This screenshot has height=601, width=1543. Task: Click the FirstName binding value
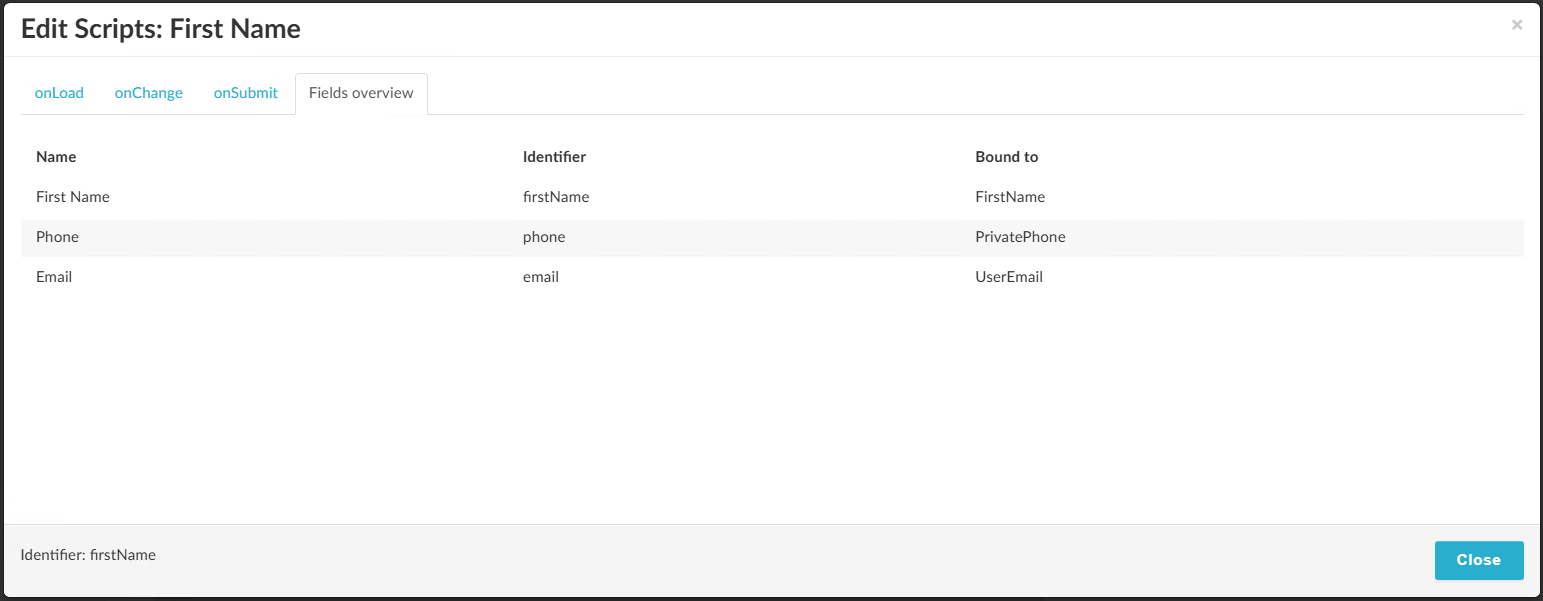click(x=1010, y=197)
